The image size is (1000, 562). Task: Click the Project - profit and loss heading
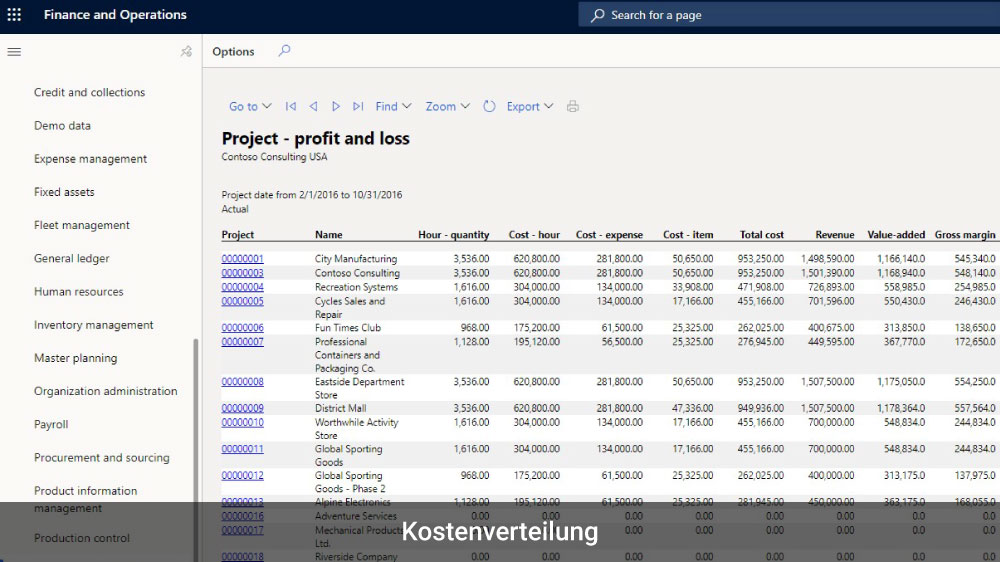tap(316, 138)
